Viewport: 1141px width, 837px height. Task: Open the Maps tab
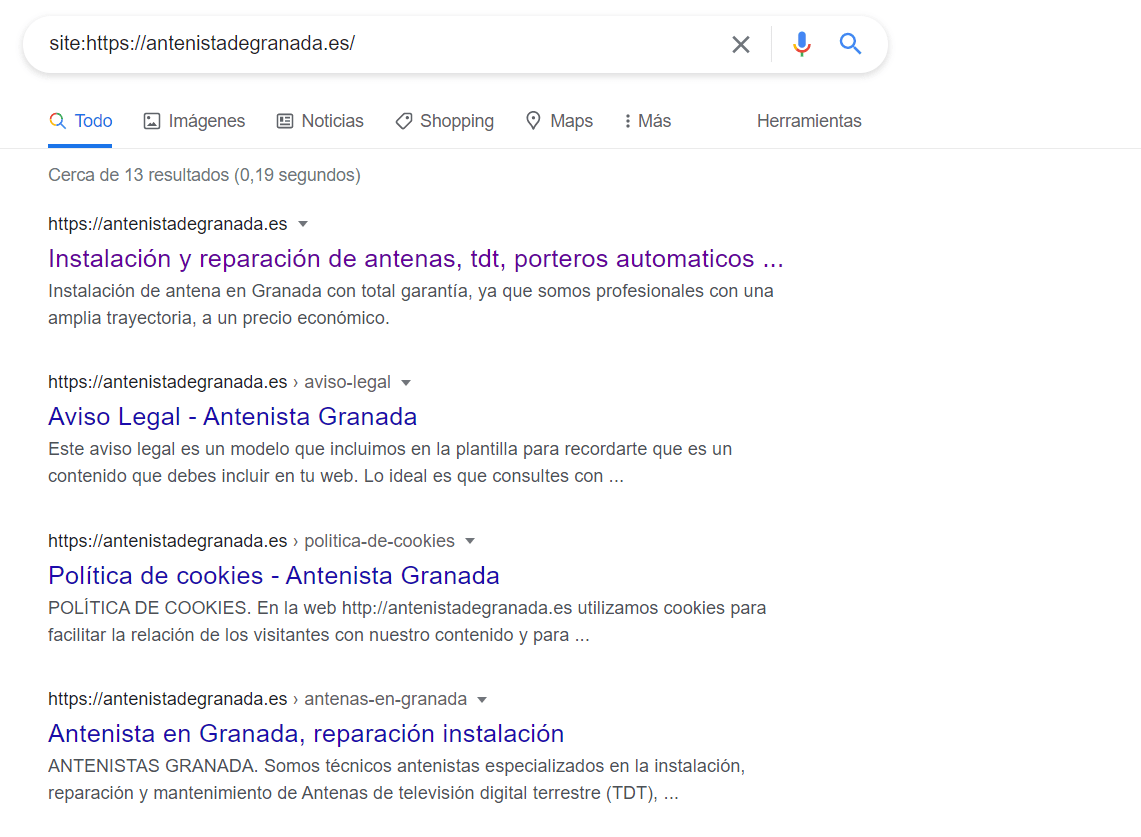559,121
